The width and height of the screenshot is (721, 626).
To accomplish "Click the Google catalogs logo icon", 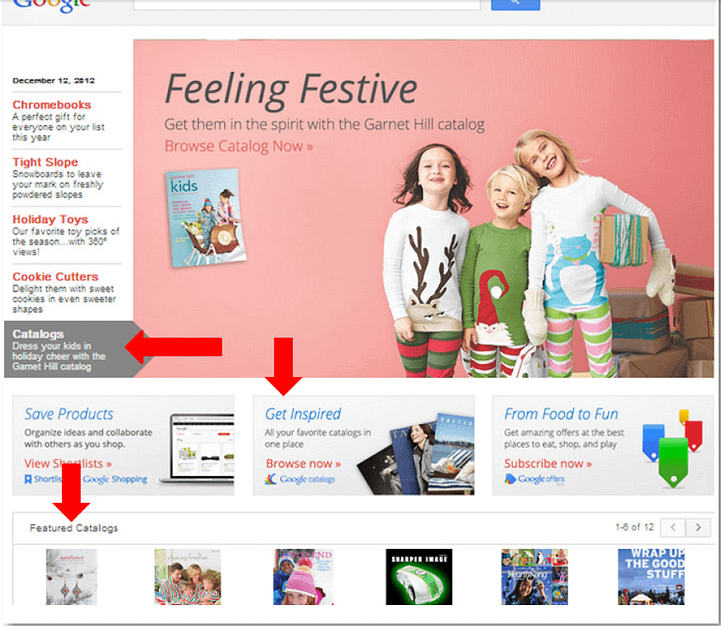I will 271,479.
